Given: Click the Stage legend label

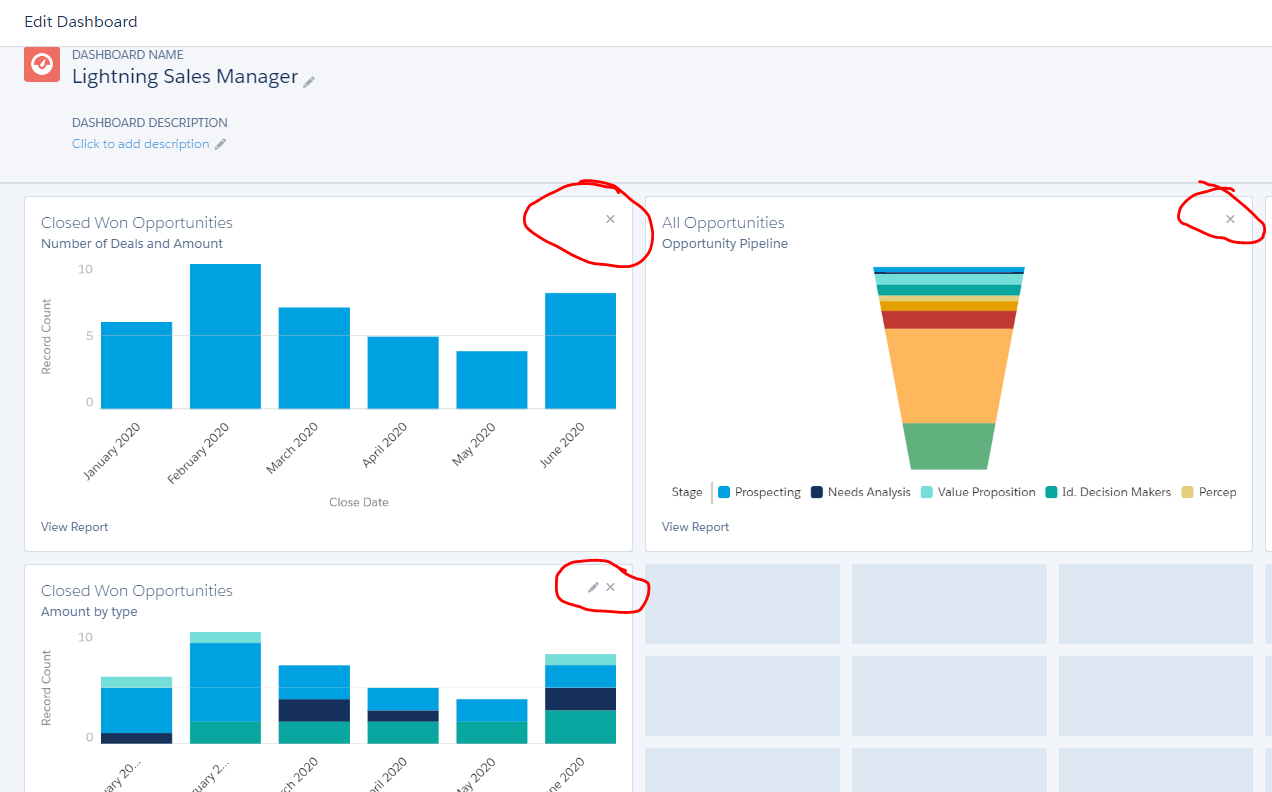Looking at the screenshot, I should [x=687, y=492].
